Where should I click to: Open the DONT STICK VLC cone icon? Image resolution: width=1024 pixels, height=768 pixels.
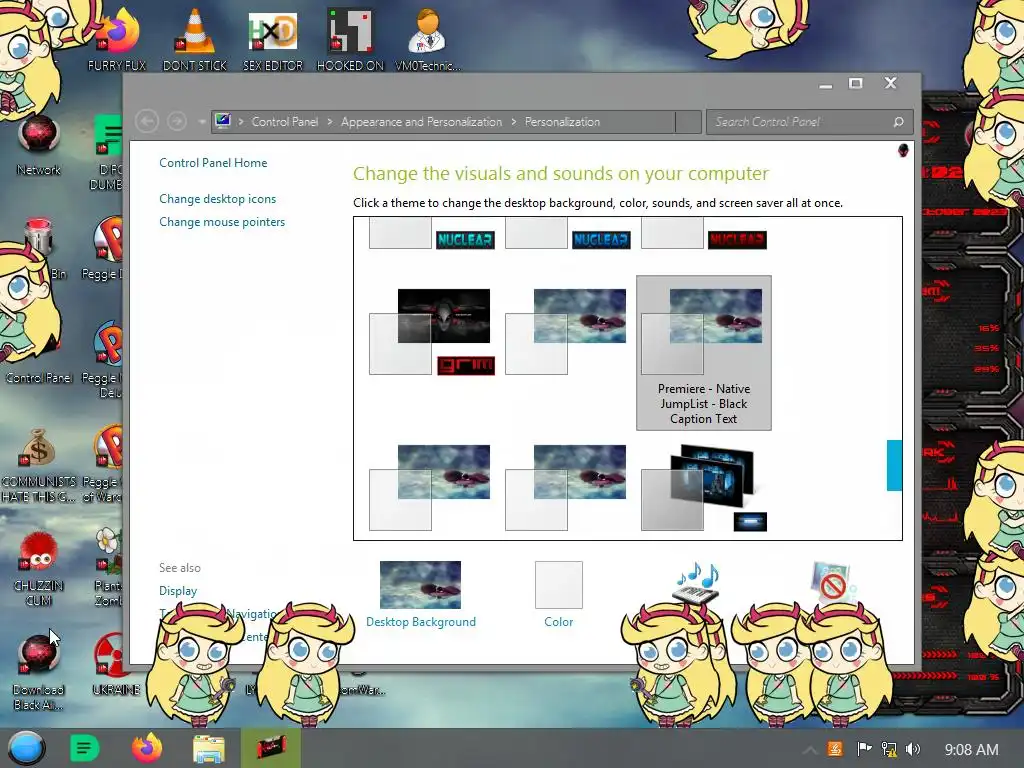point(195,39)
